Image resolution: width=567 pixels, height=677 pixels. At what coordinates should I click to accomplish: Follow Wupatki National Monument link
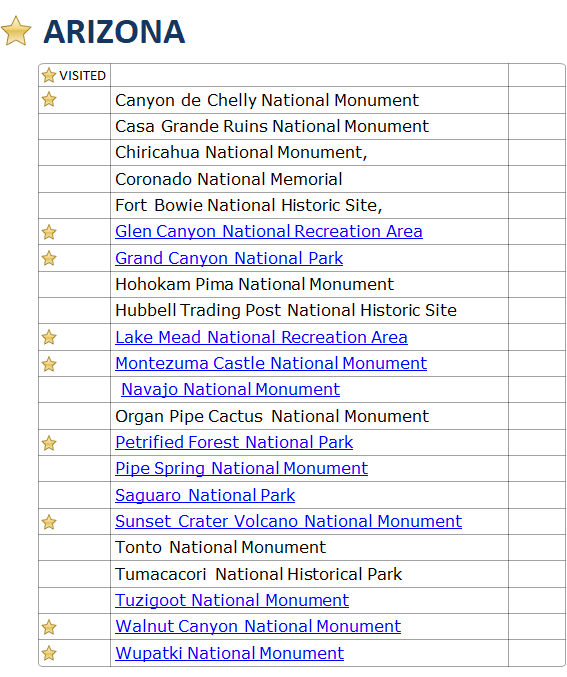[x=229, y=653]
